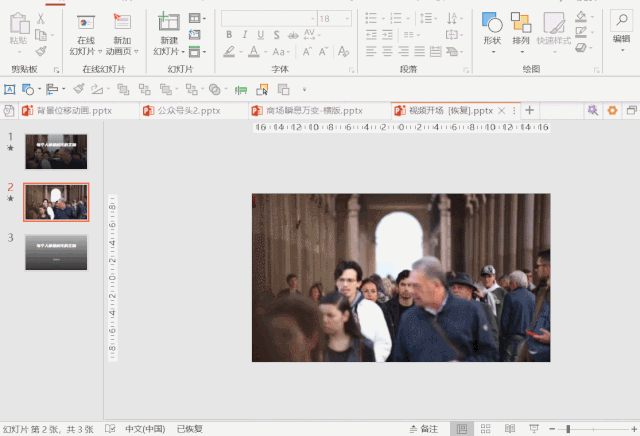Open the font size dropdown
Image resolution: width=640 pixels, height=436 pixels.
349,18
